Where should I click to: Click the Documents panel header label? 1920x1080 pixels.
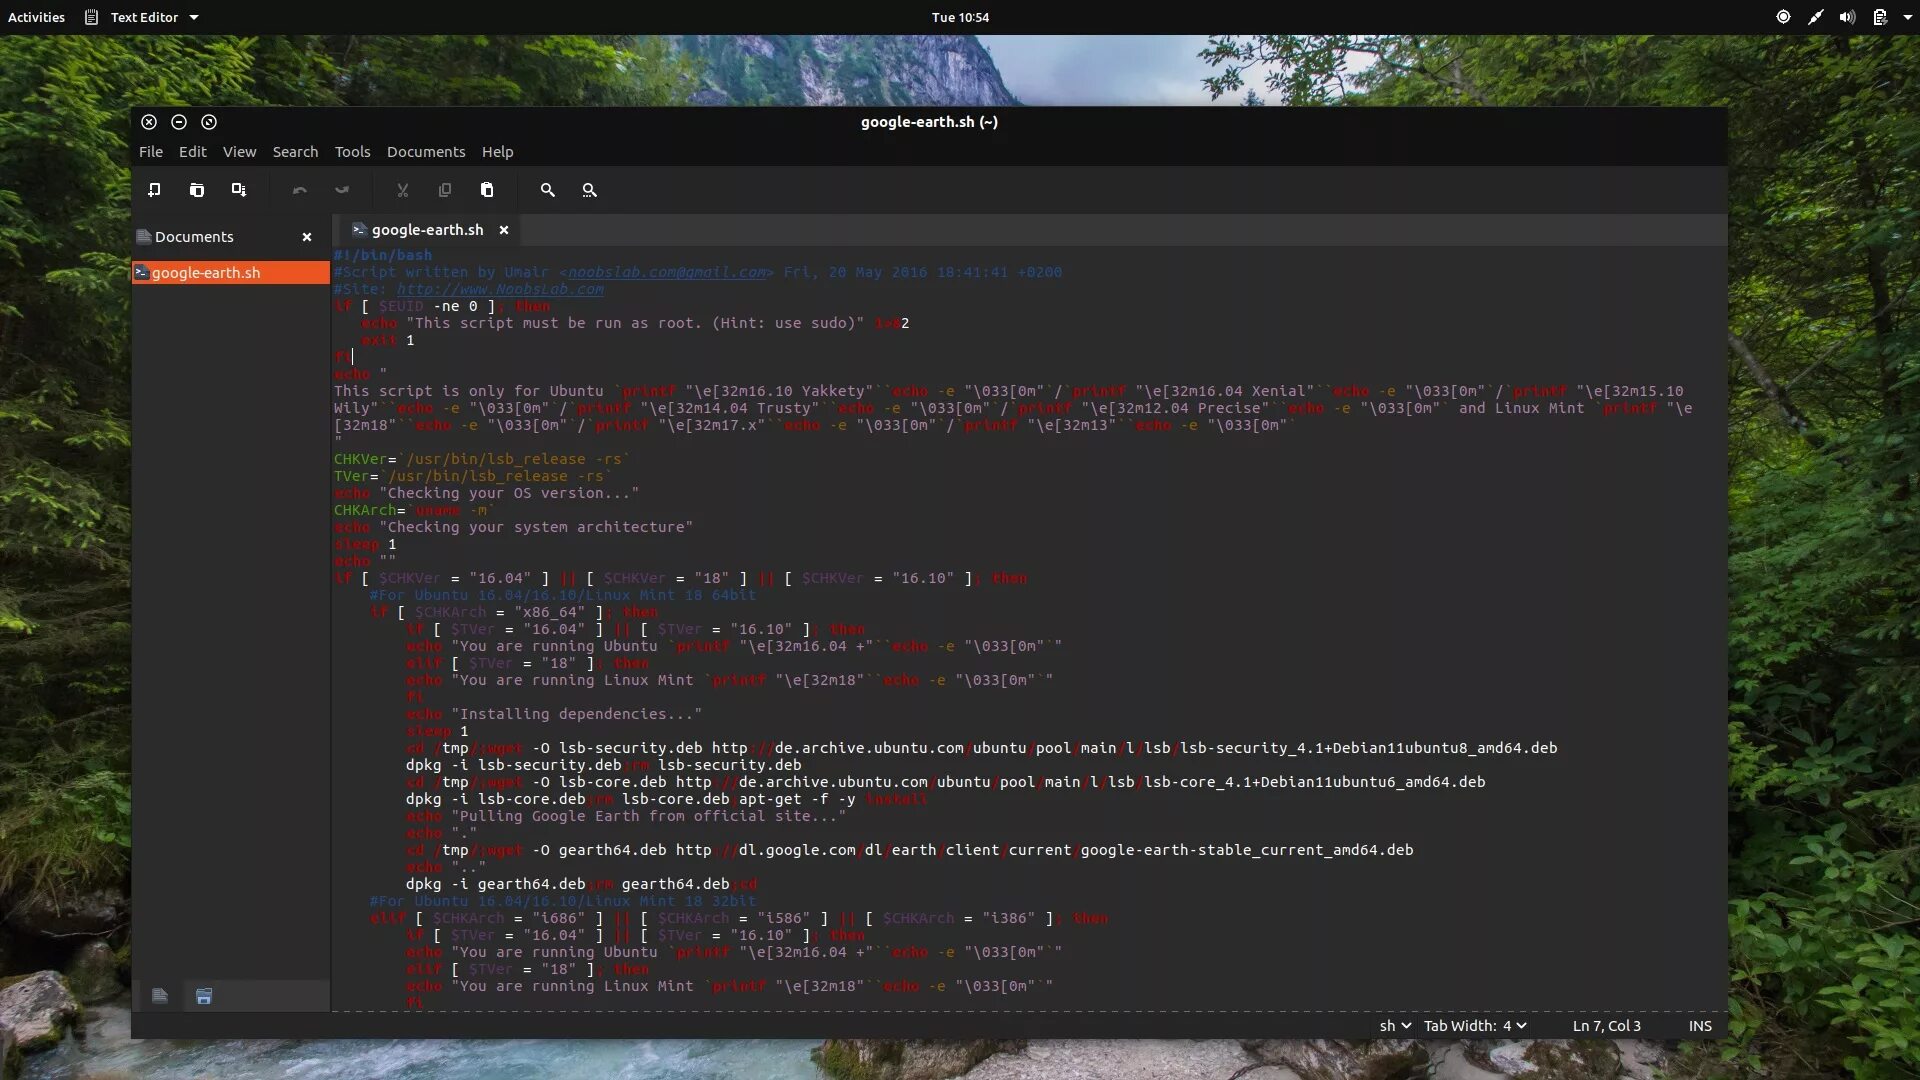pyautogui.click(x=194, y=237)
